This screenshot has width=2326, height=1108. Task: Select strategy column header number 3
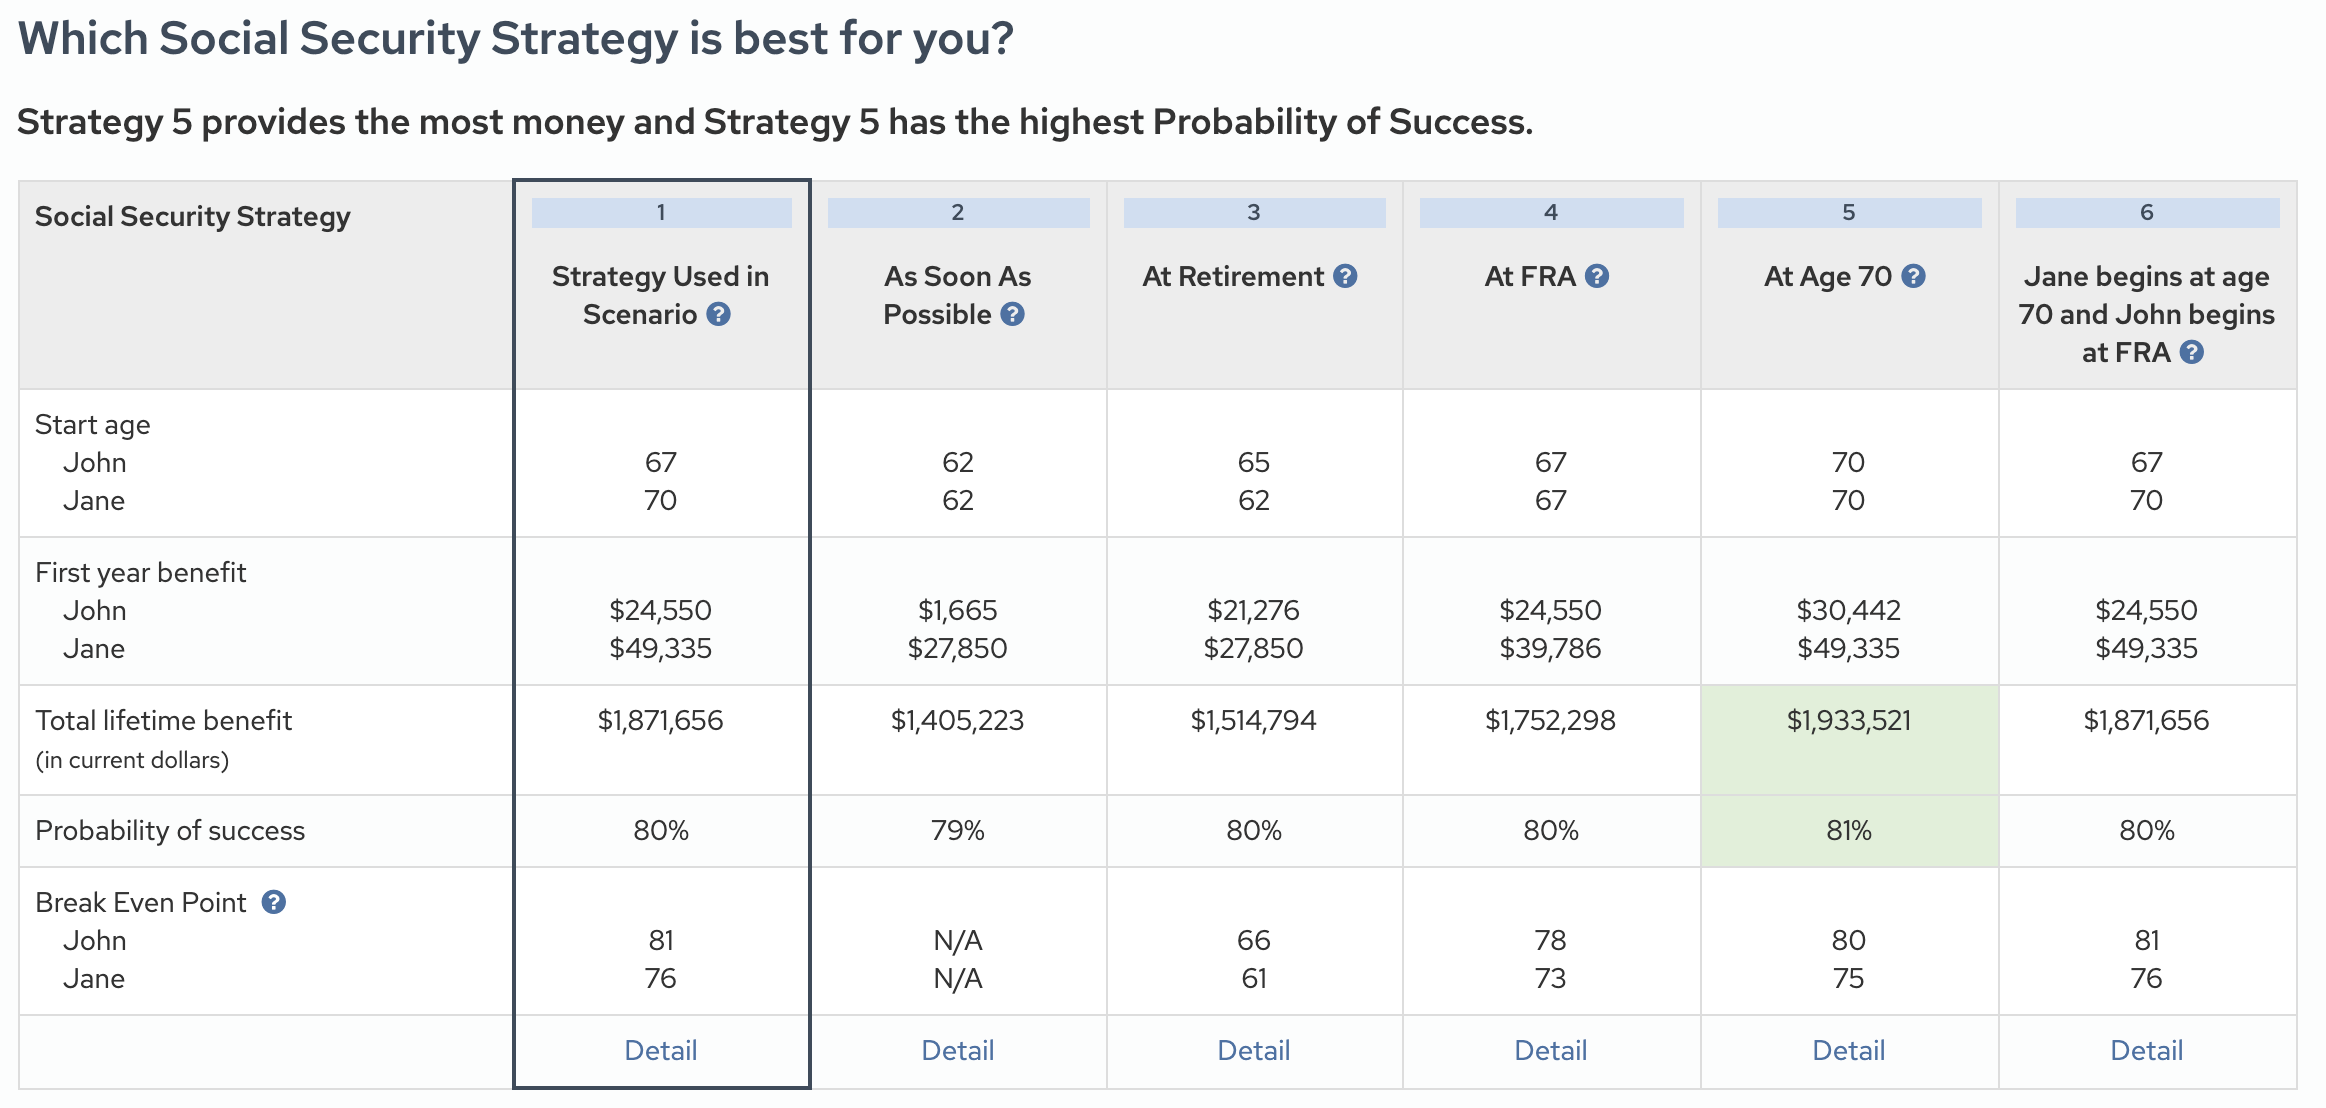point(1253,213)
